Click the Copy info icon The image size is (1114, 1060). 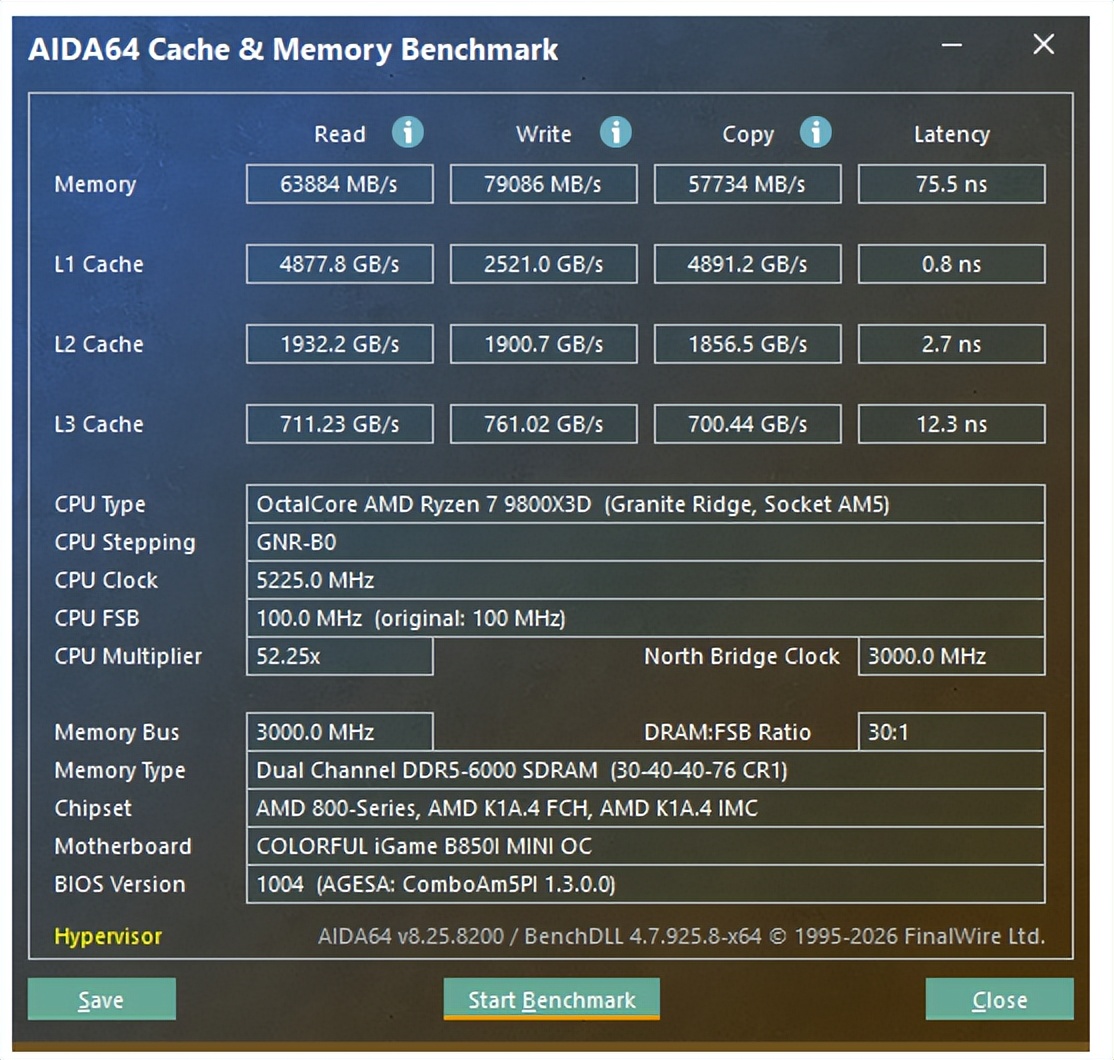[x=816, y=132]
